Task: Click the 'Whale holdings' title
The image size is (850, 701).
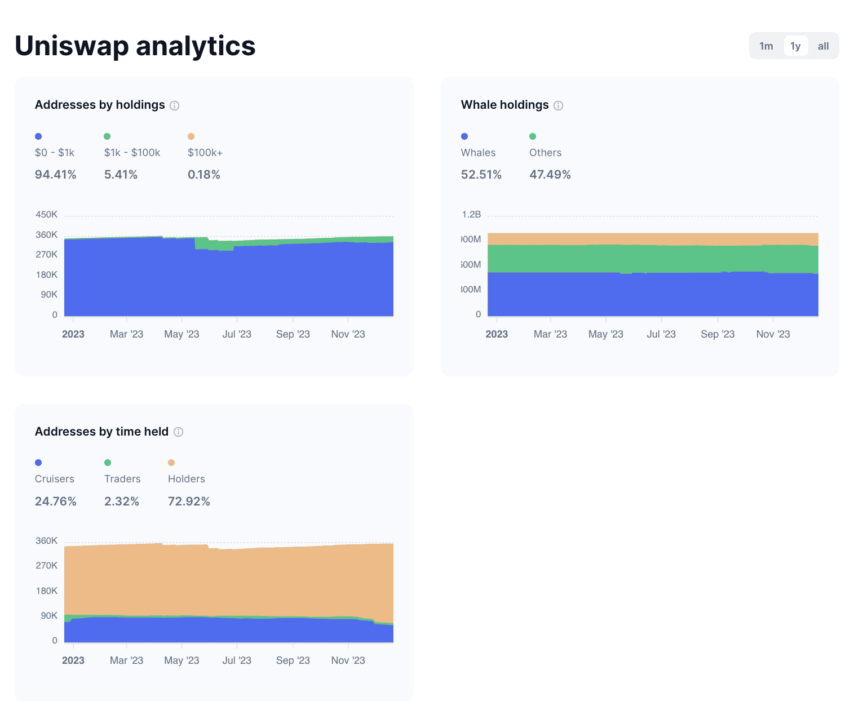Action: pyautogui.click(x=505, y=105)
